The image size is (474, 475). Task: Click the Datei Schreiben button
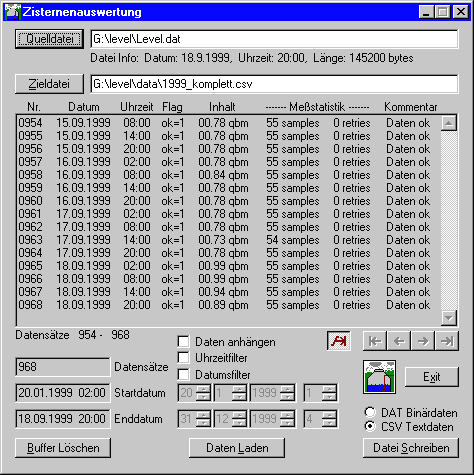(411, 448)
